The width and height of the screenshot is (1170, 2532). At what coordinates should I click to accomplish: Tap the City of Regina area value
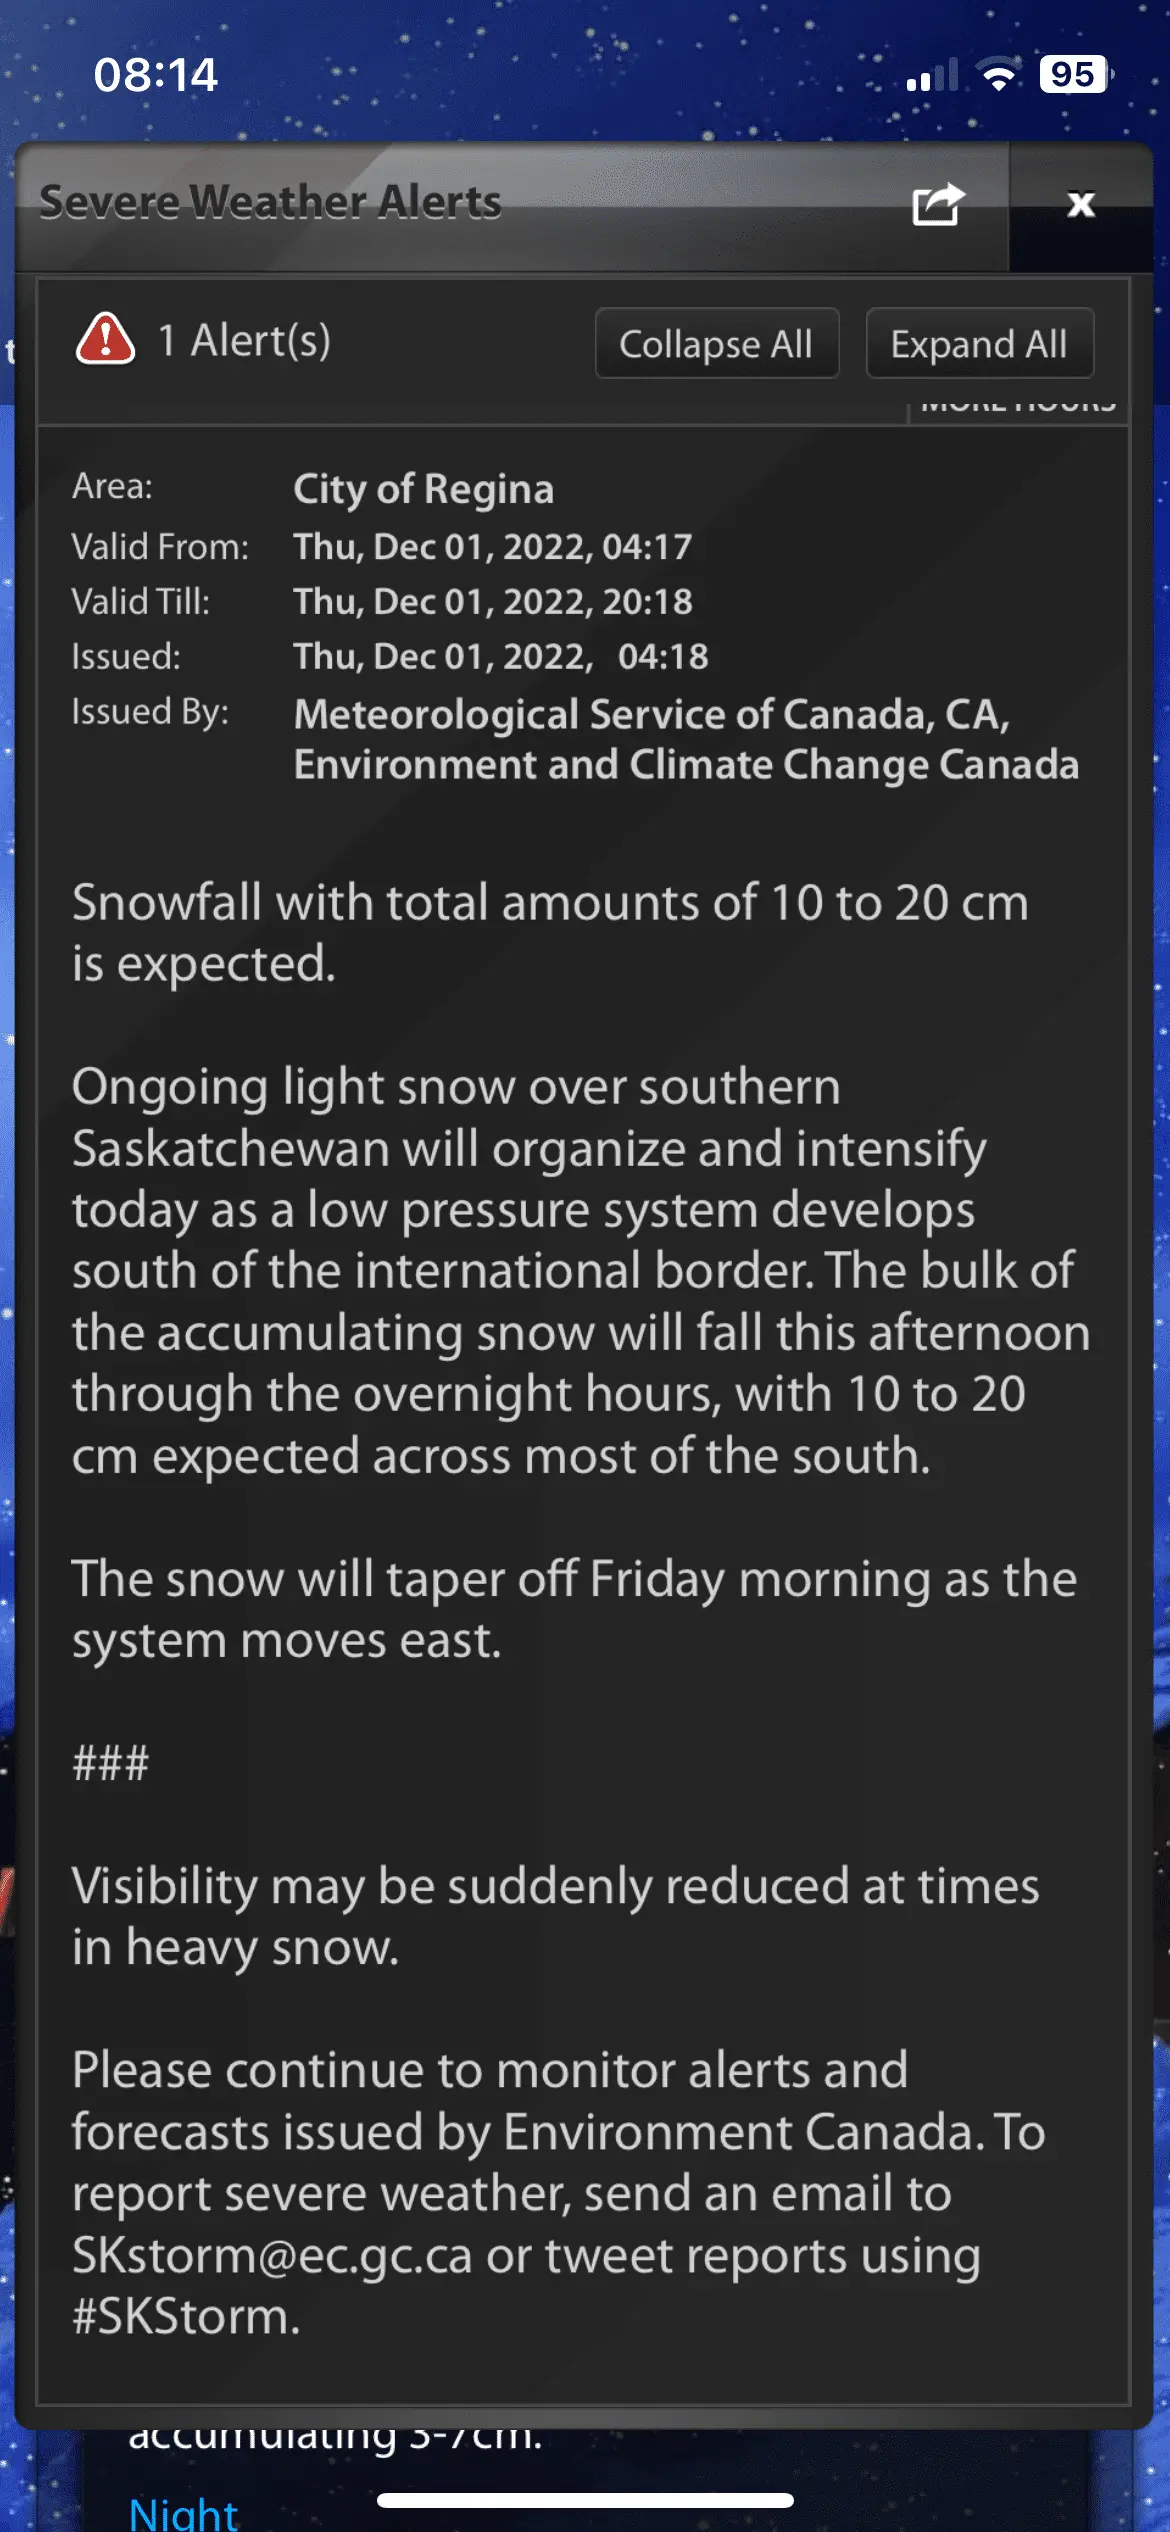click(423, 489)
